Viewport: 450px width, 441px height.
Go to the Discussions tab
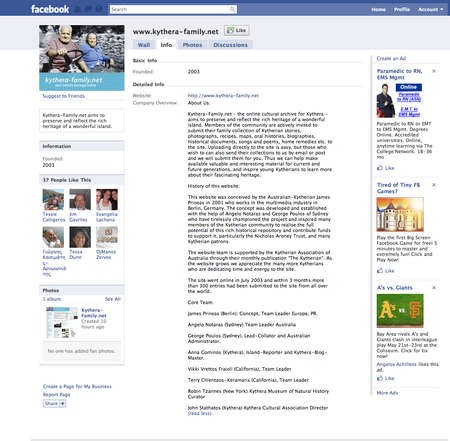pos(230,45)
